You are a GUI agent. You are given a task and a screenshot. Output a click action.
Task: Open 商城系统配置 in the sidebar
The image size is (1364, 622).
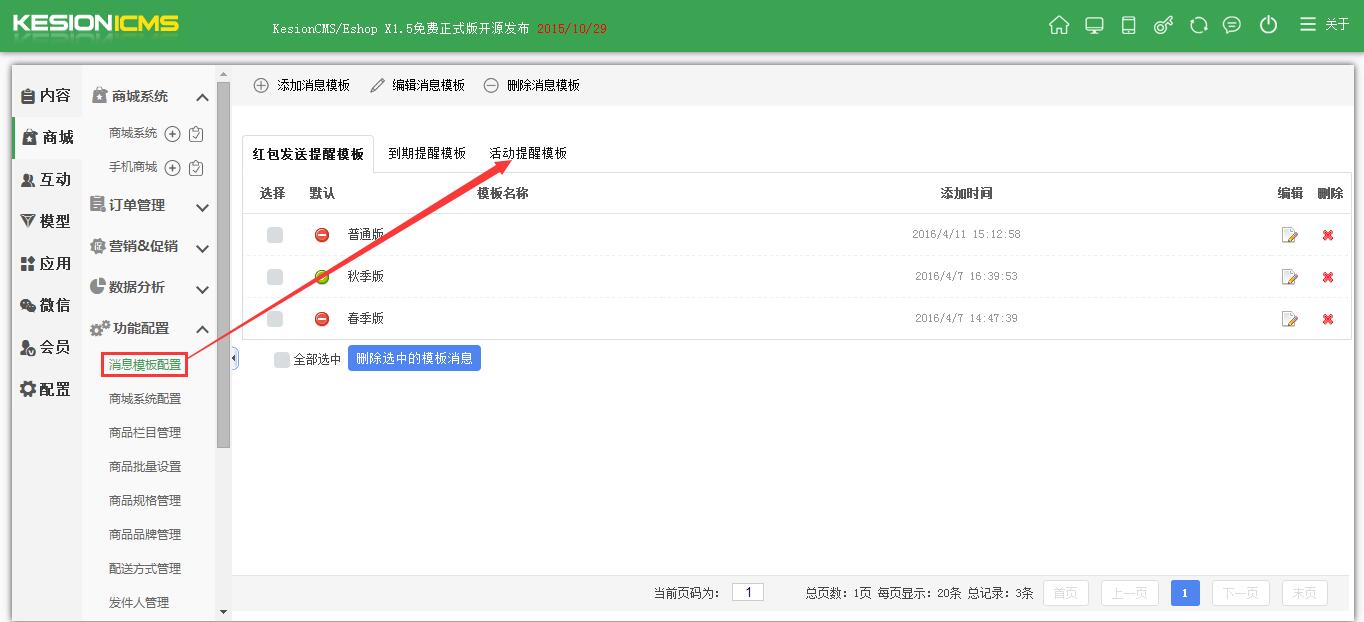(x=145, y=399)
